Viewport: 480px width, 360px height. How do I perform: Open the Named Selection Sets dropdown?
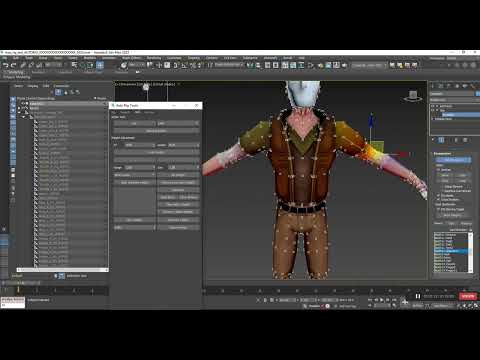pyautogui.click(x=368, y=65)
